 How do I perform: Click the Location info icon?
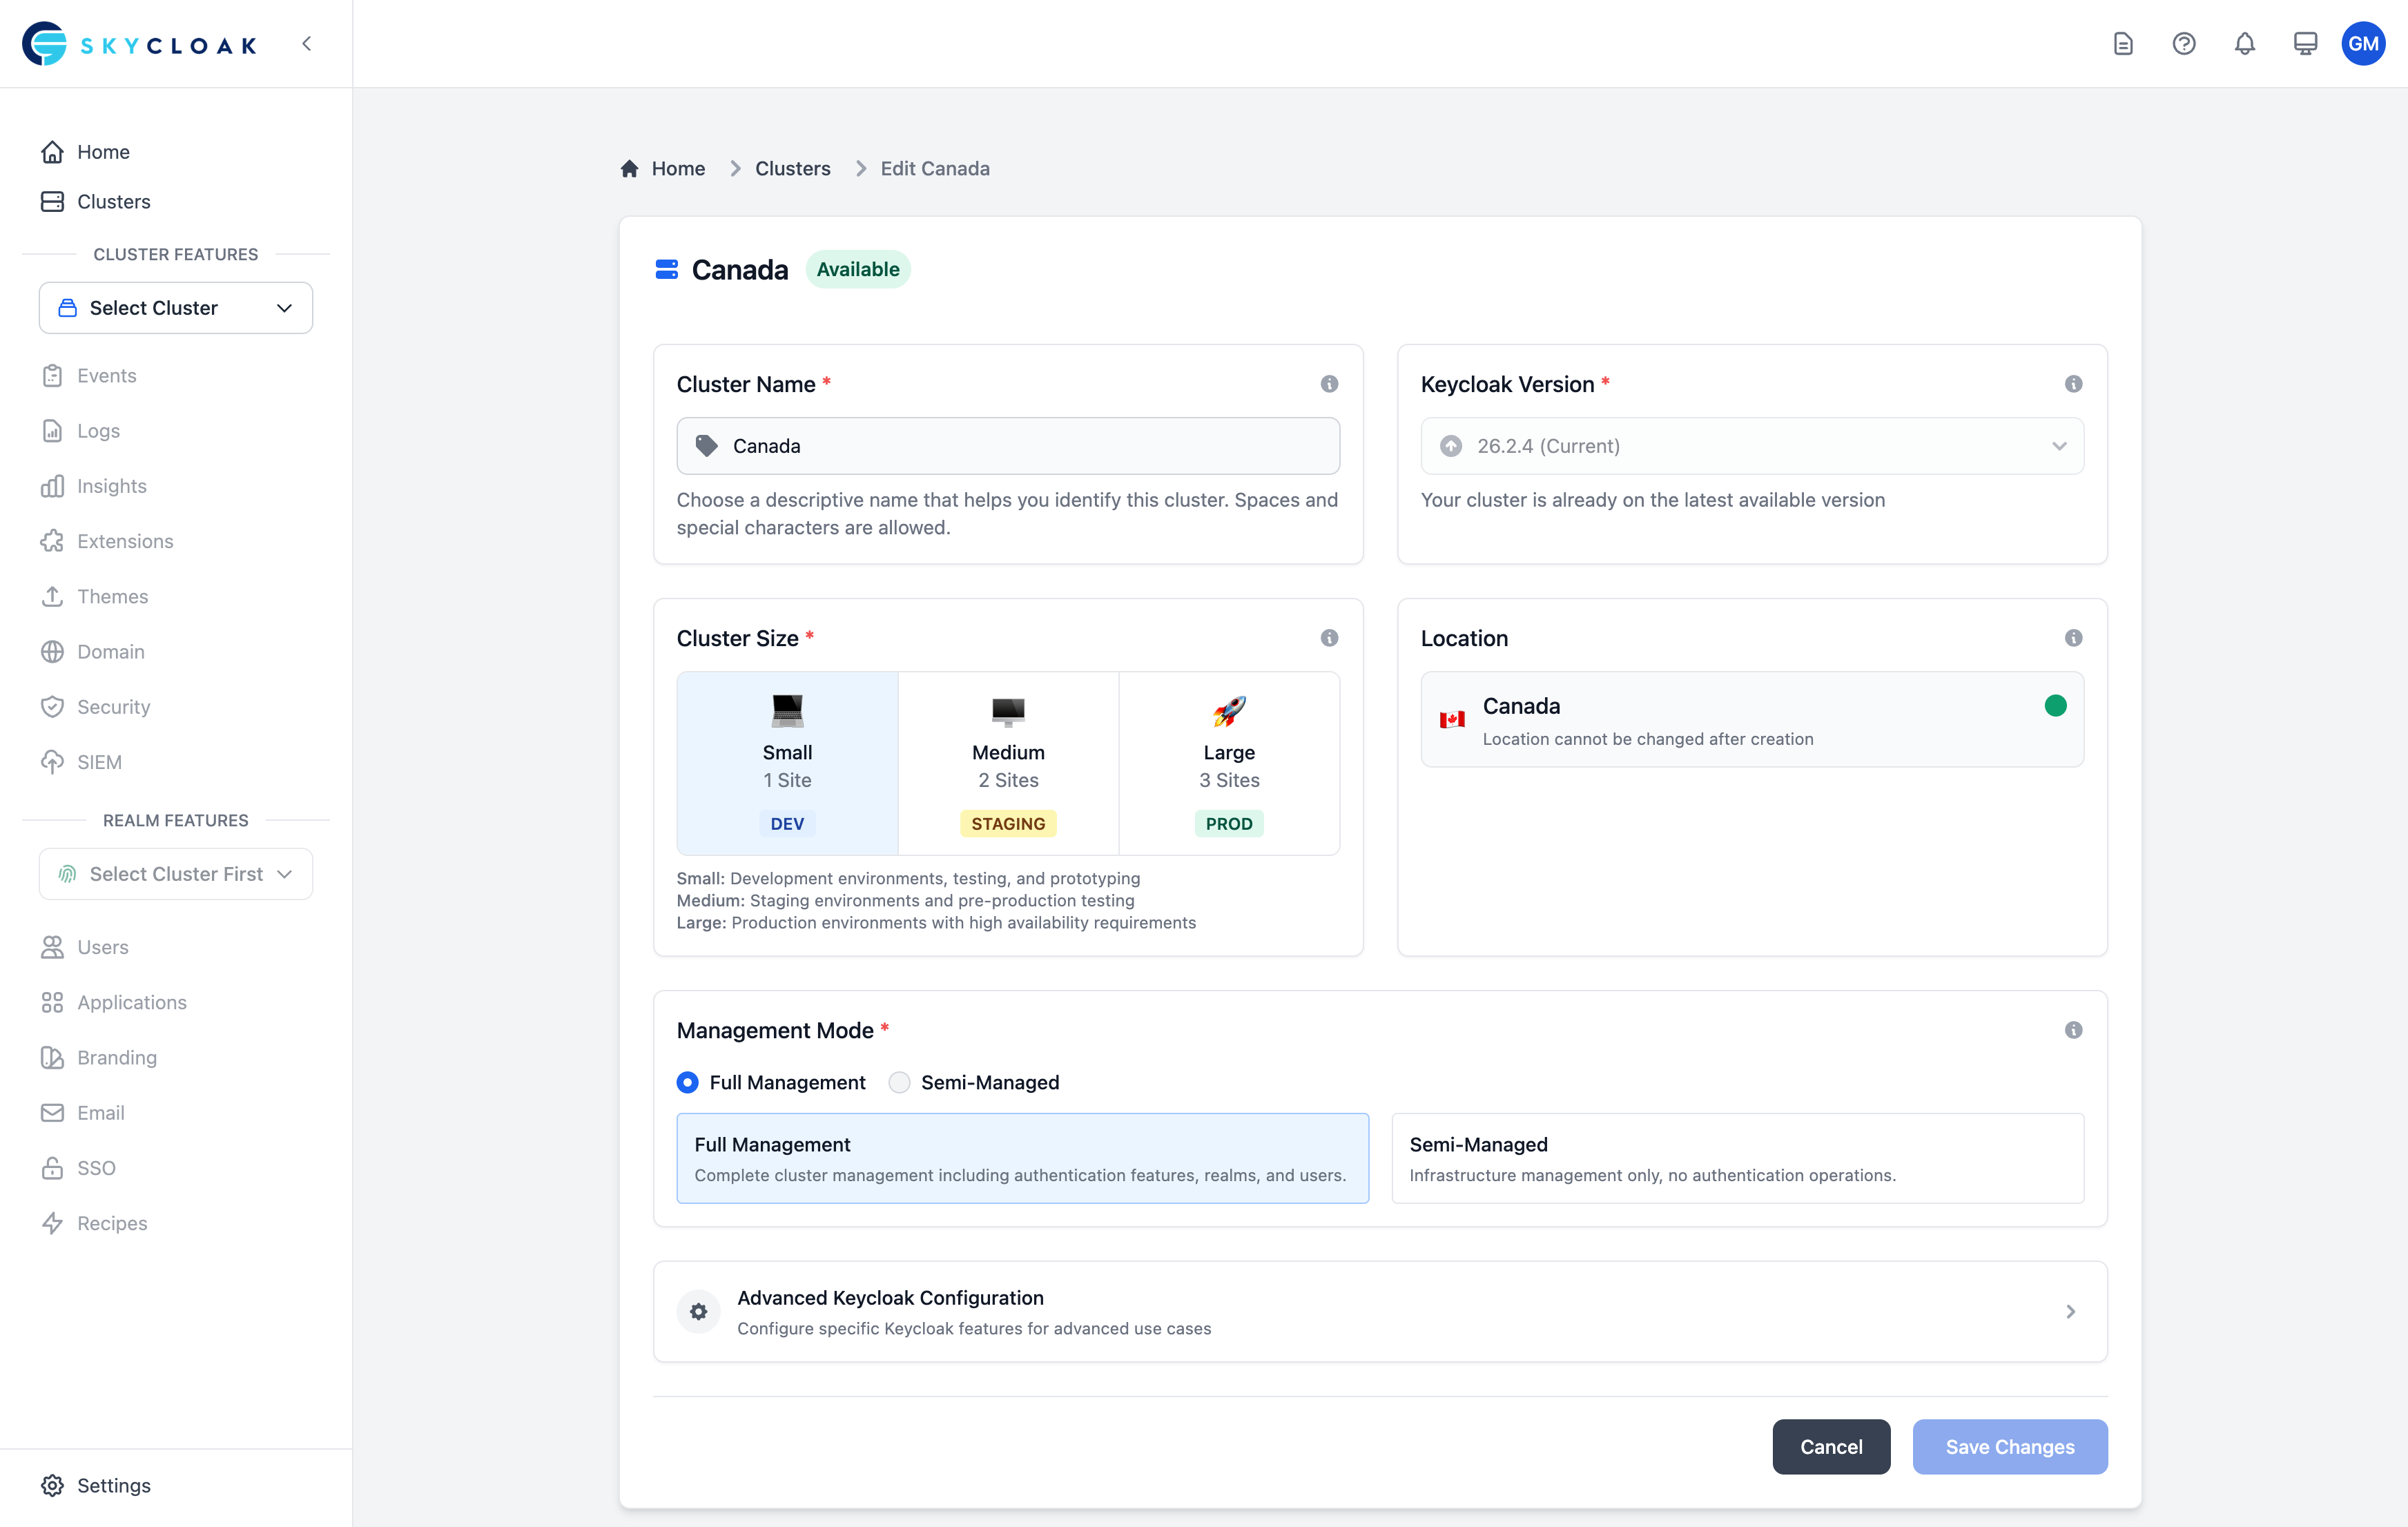tap(2073, 638)
